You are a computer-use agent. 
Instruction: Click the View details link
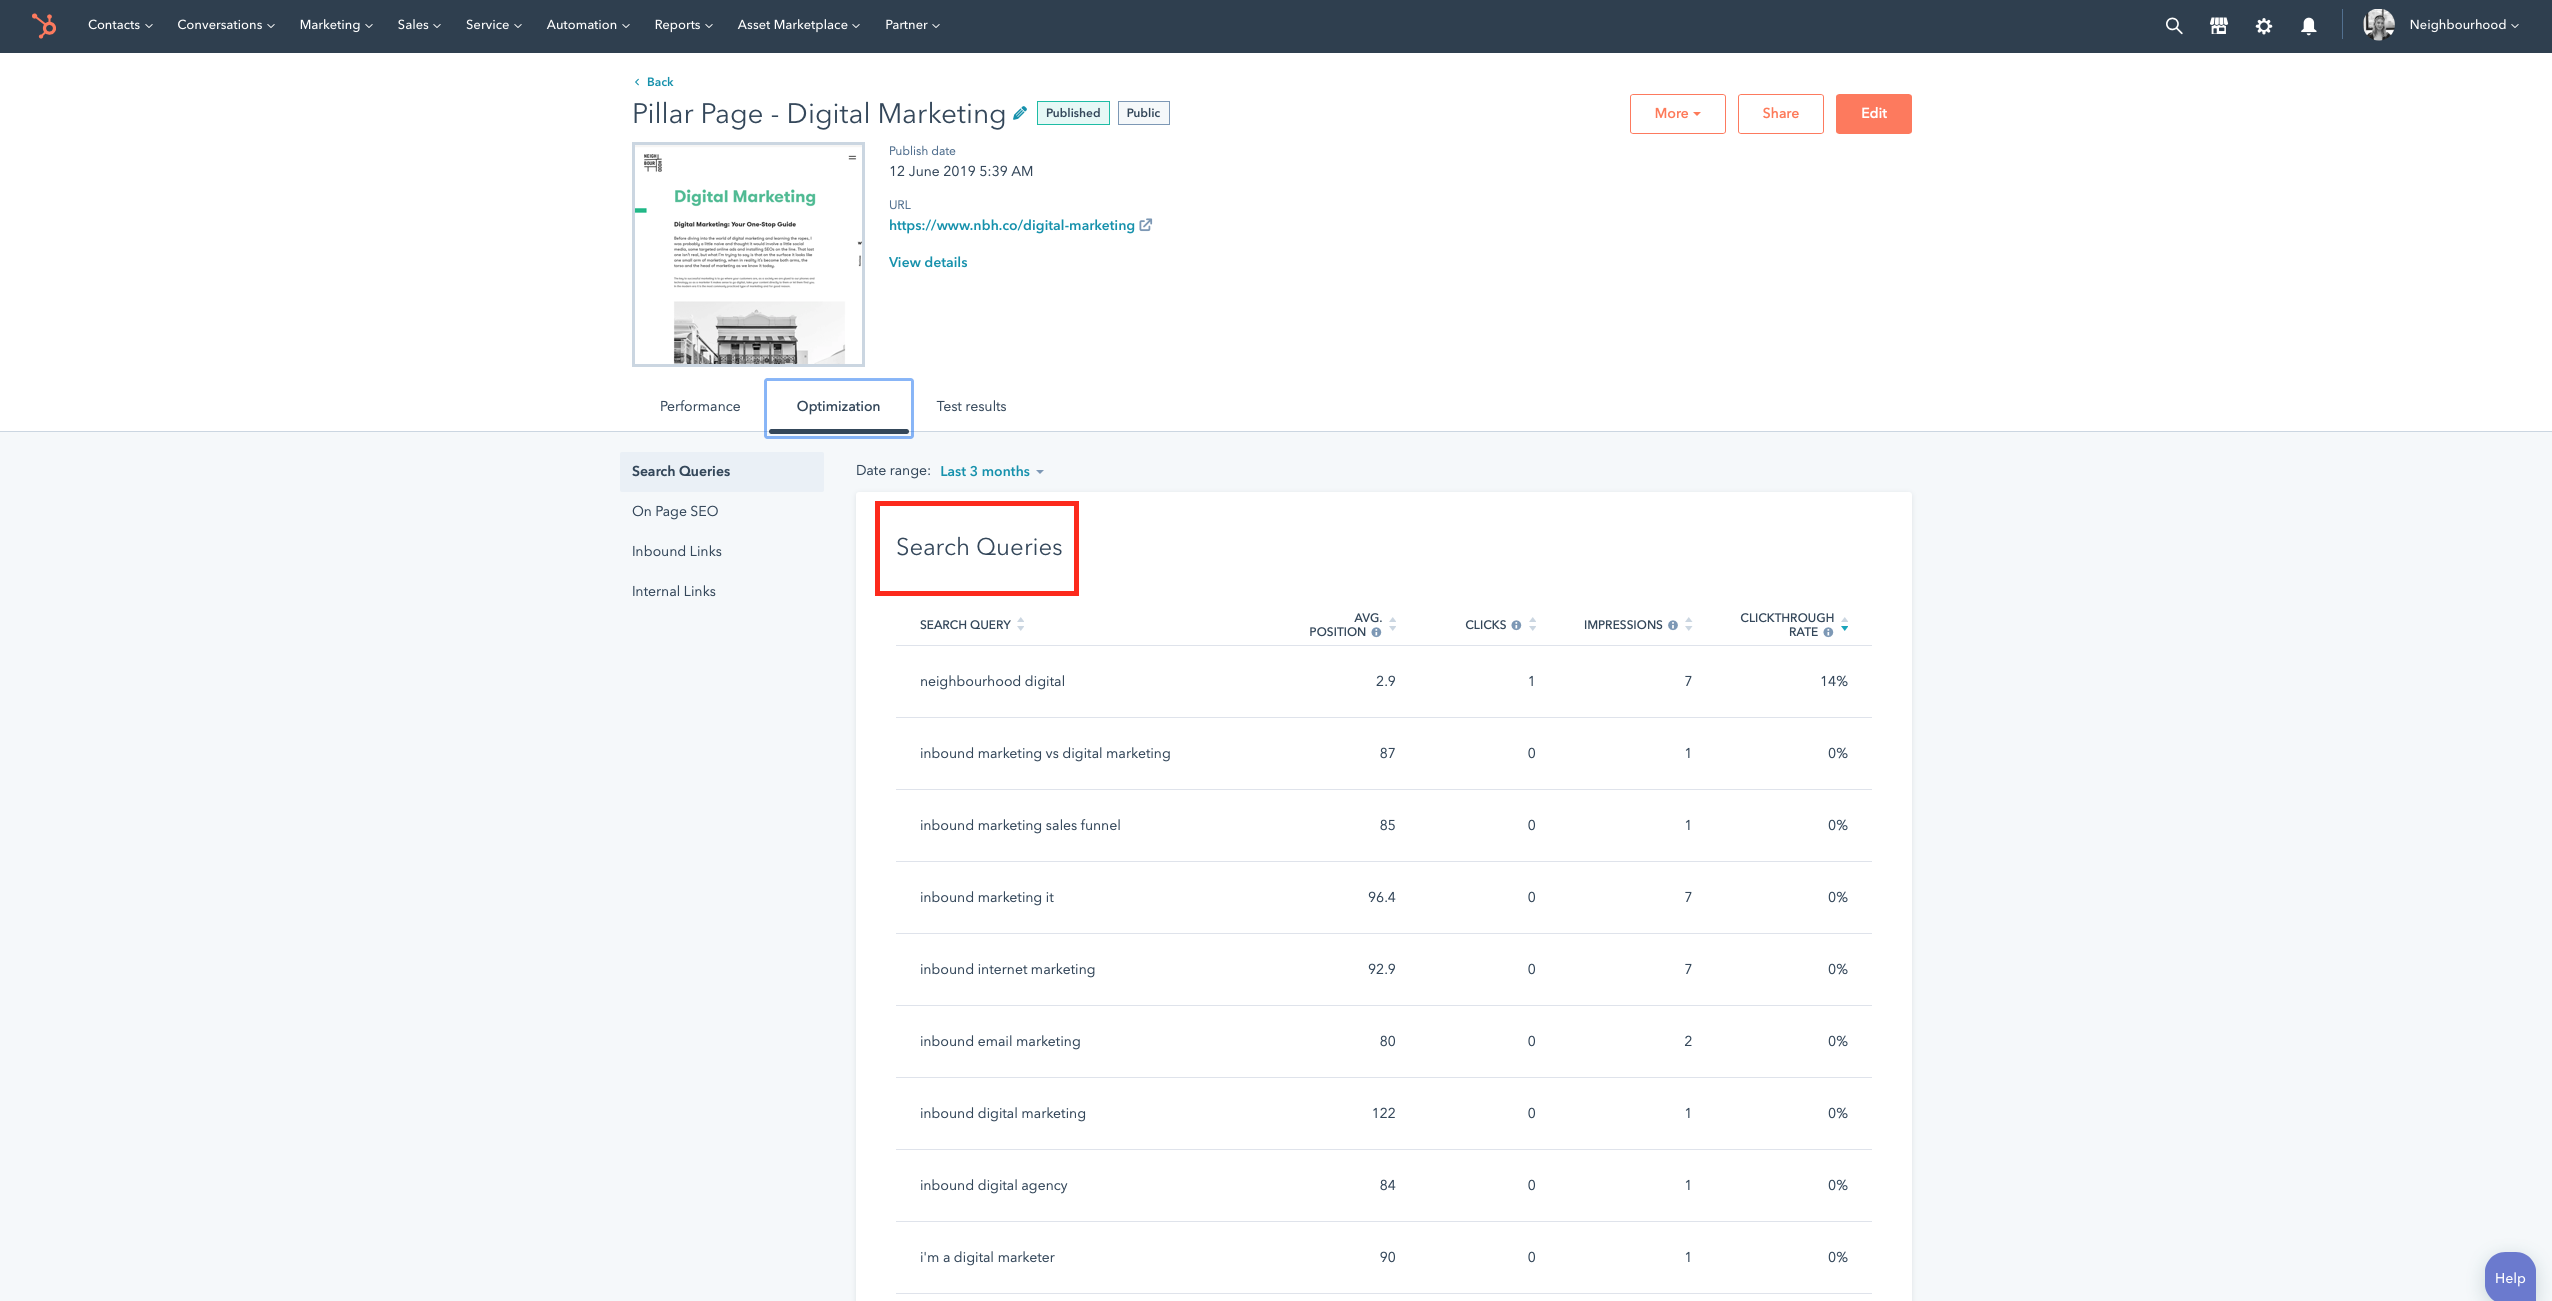[x=926, y=262]
